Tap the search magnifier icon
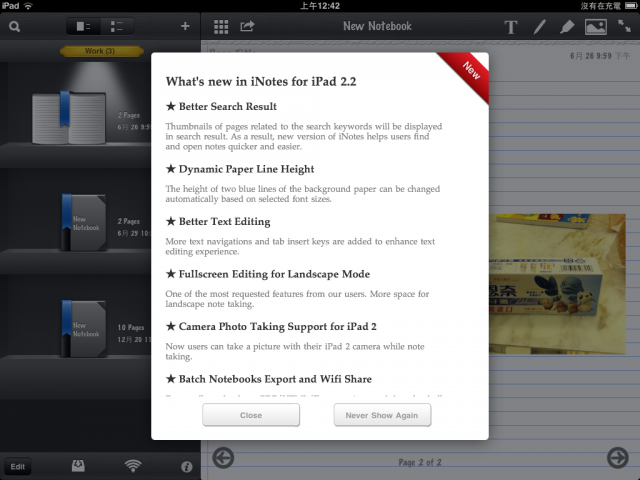This screenshot has width=640, height=480. pos(15,27)
